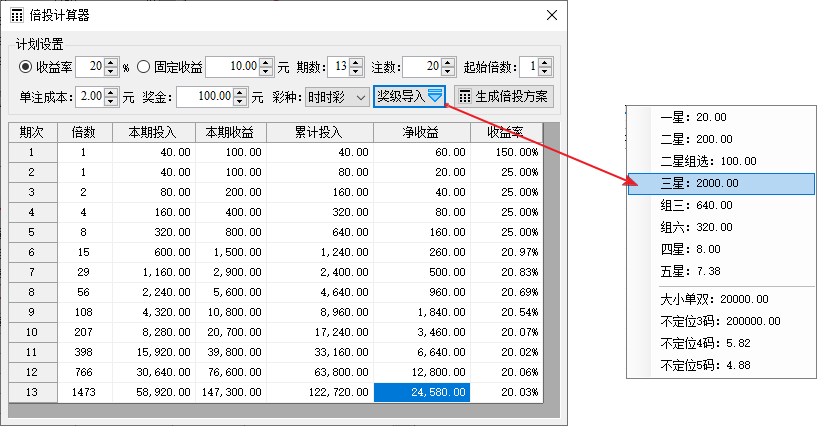Click the 净收益 column header

[421, 132]
